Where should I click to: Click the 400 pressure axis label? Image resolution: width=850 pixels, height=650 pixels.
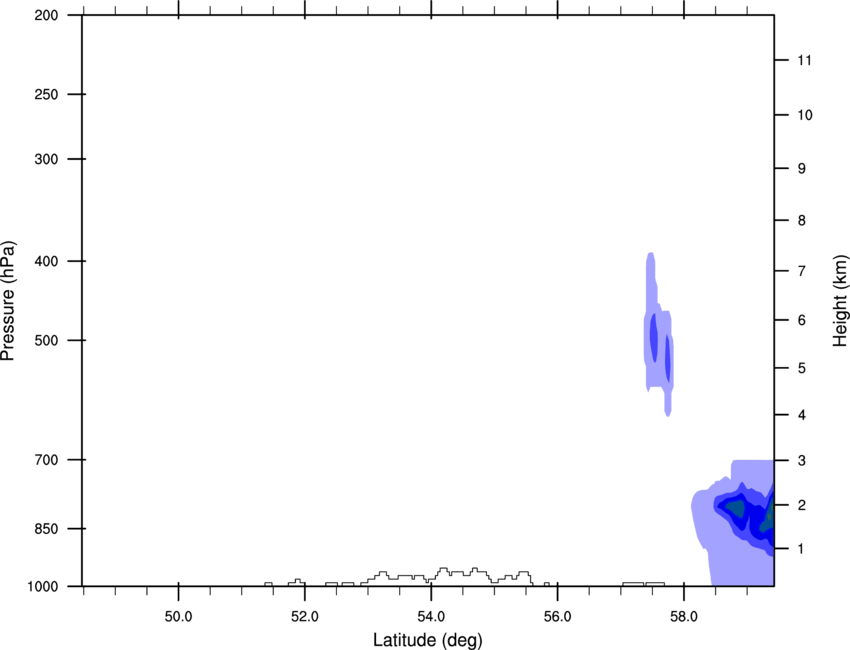click(46, 261)
